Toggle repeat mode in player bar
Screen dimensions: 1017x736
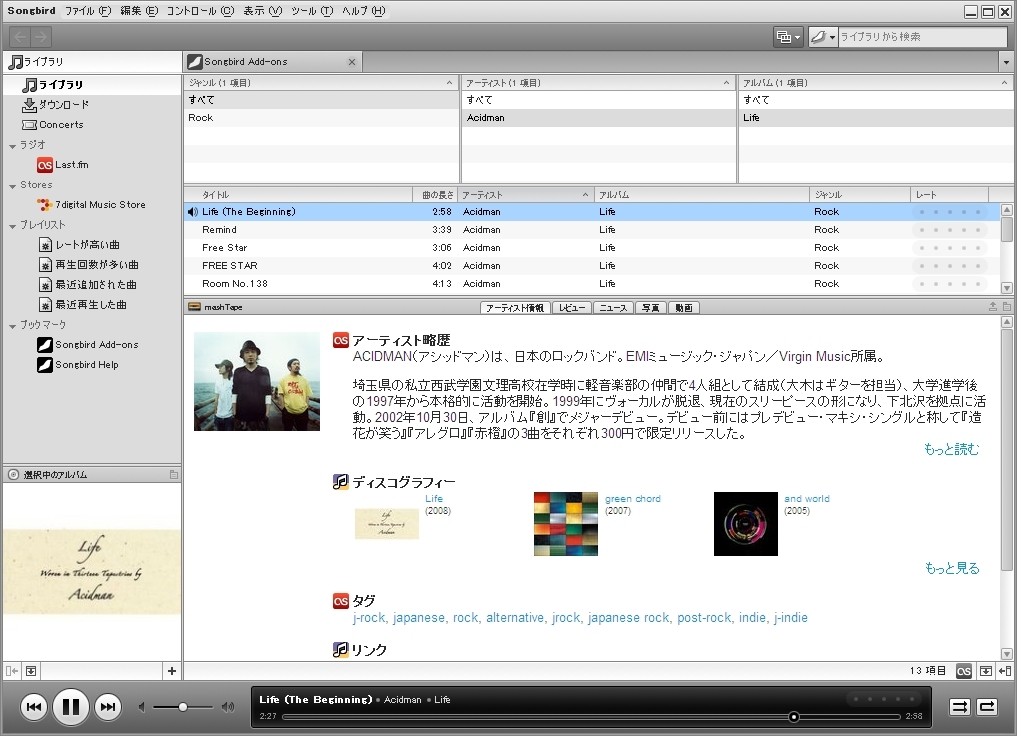[987, 707]
